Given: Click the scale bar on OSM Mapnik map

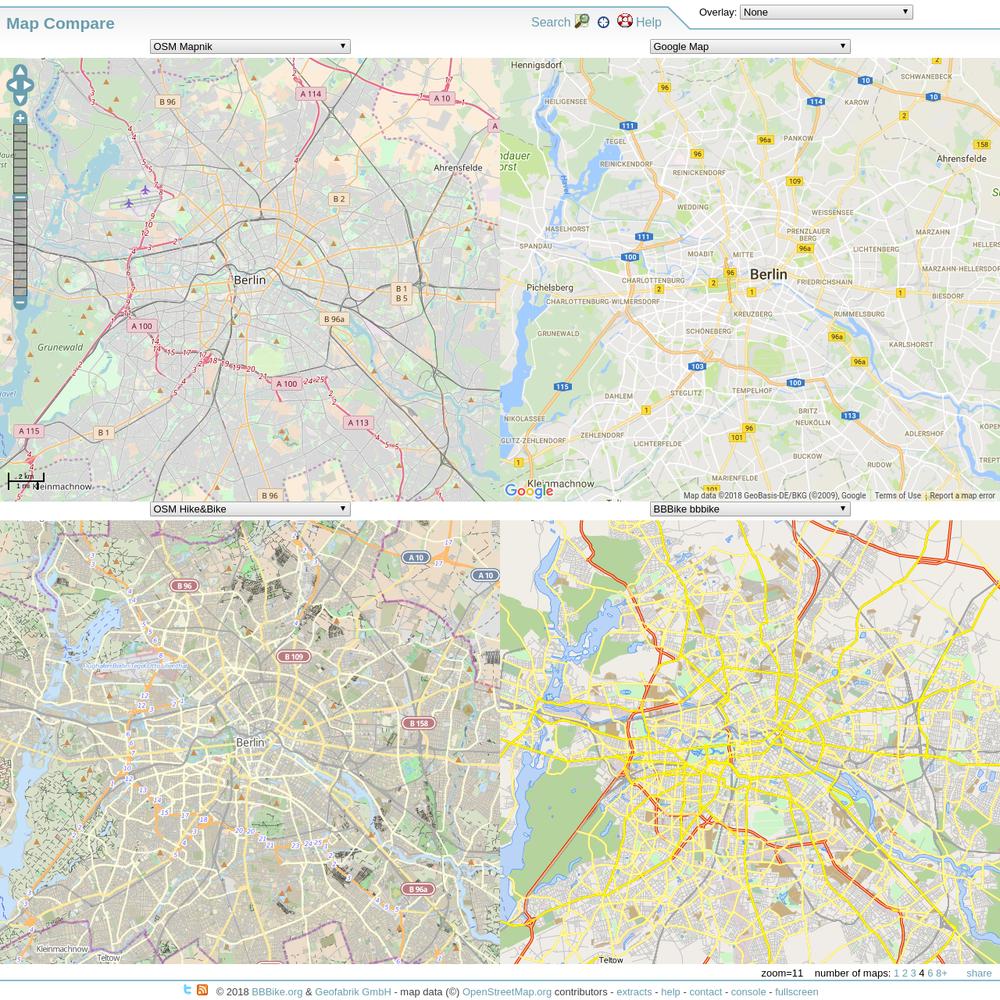Looking at the screenshot, I should 26,481.
